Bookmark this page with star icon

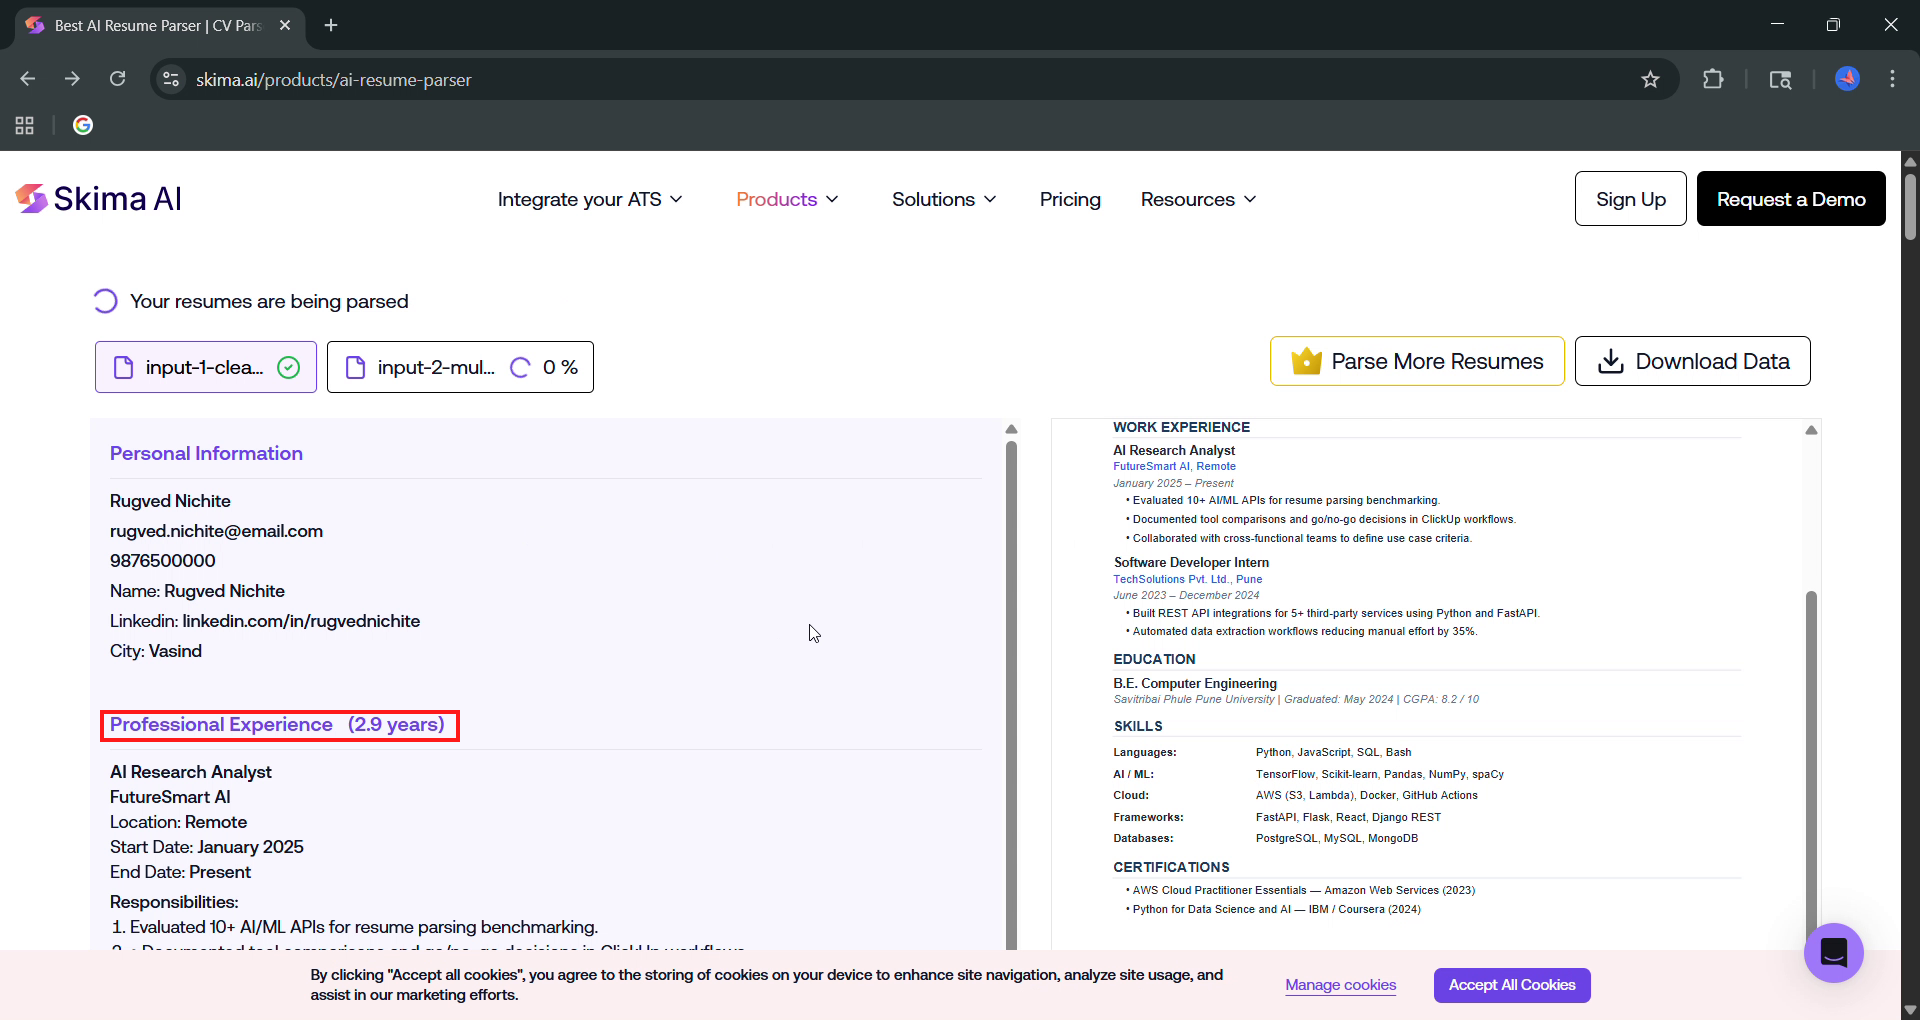tap(1650, 79)
